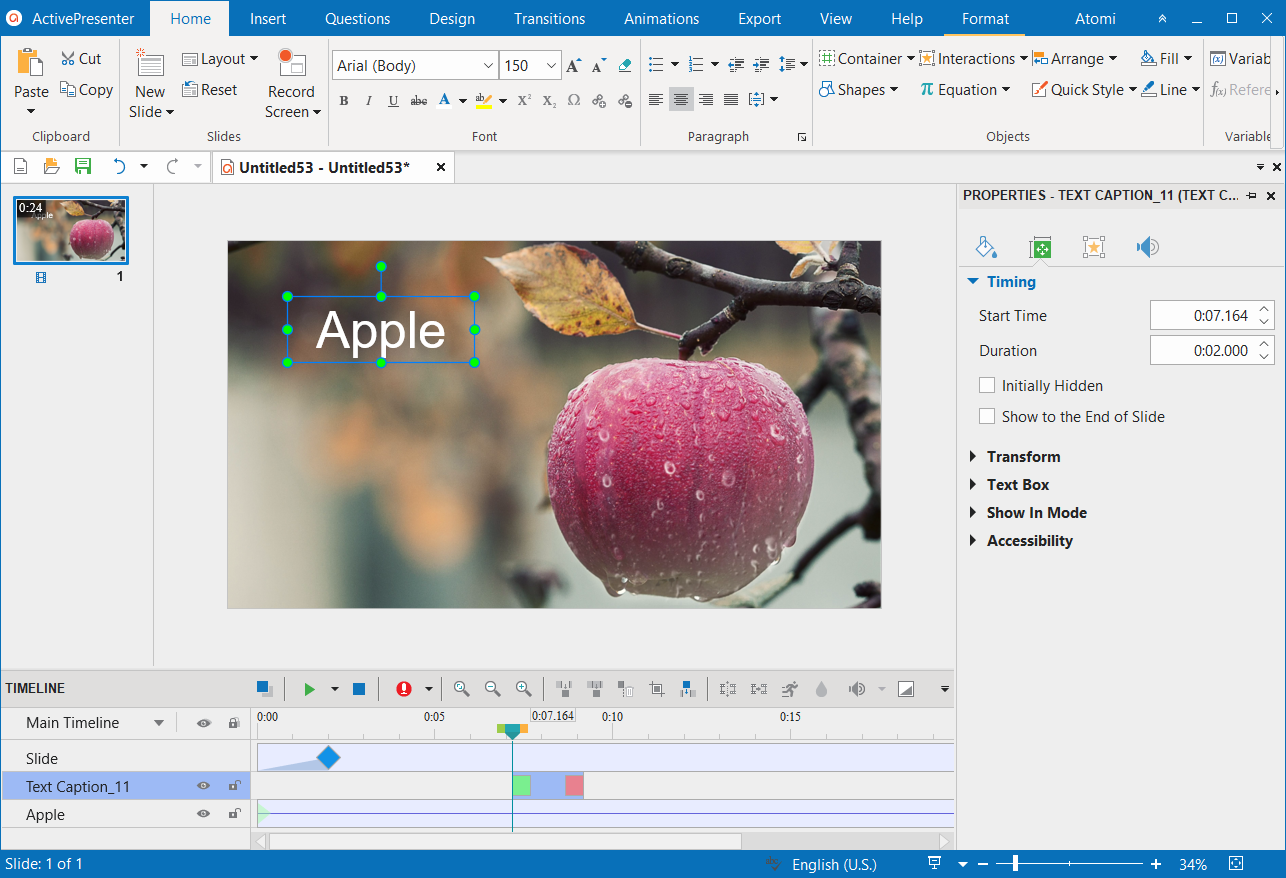Viewport: 1286px width, 878px height.
Task: Click the timeline crop range icon
Action: (x=657, y=689)
